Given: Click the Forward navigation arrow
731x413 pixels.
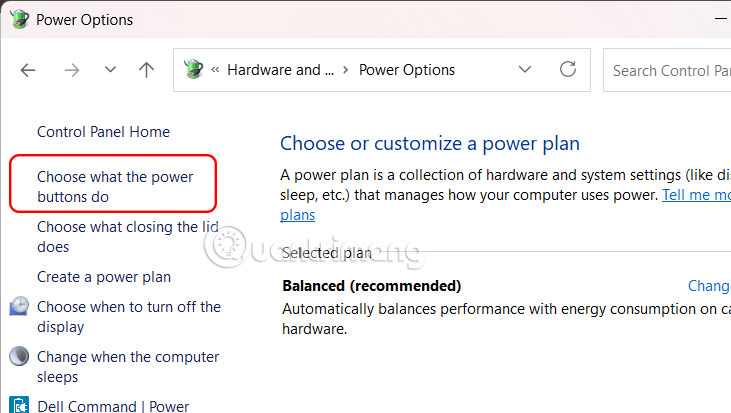Looking at the screenshot, I should tap(71, 70).
